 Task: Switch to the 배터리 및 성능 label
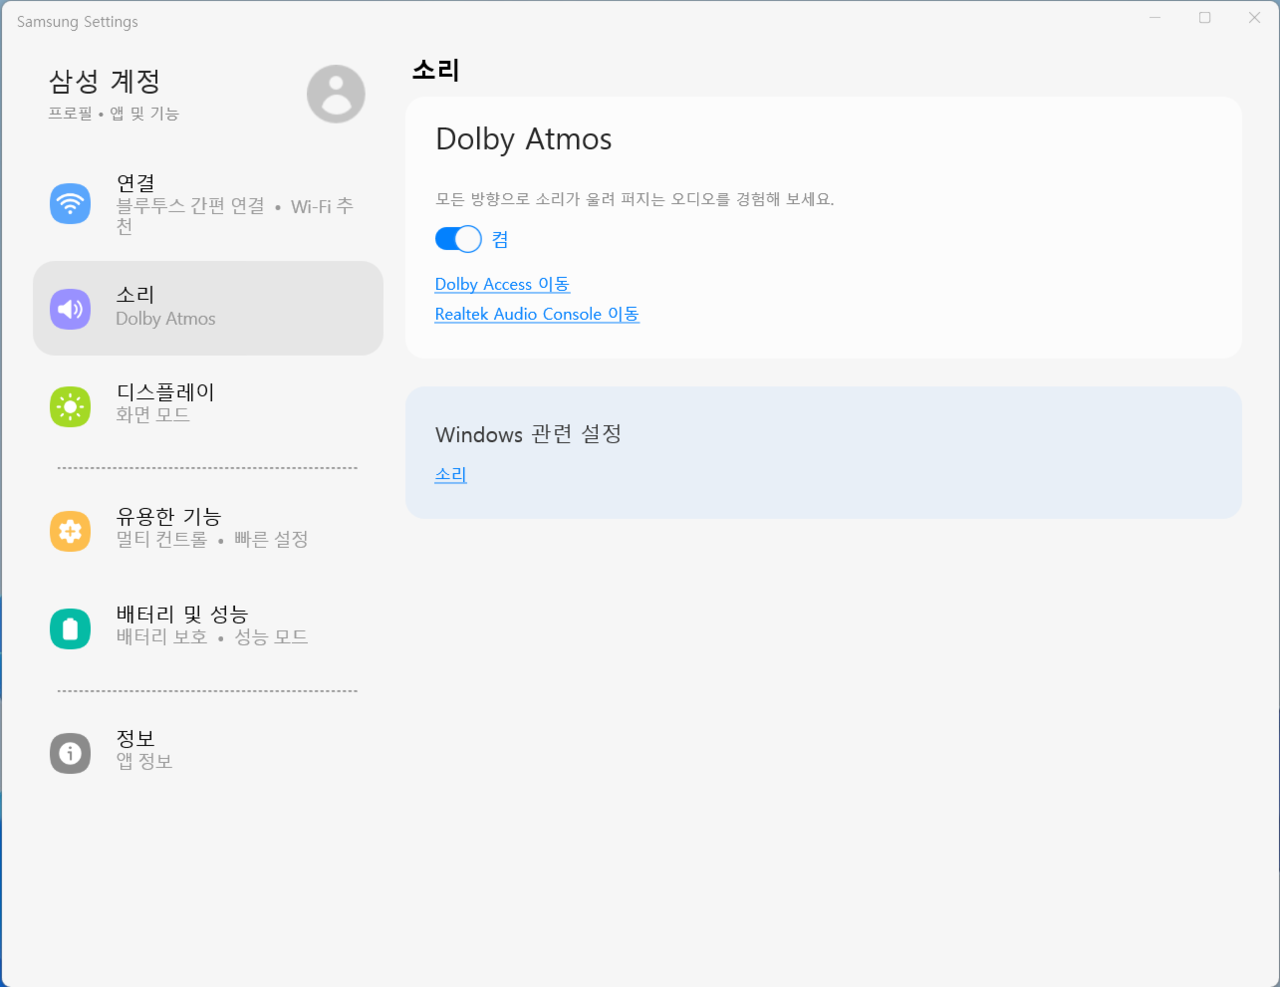182,615
